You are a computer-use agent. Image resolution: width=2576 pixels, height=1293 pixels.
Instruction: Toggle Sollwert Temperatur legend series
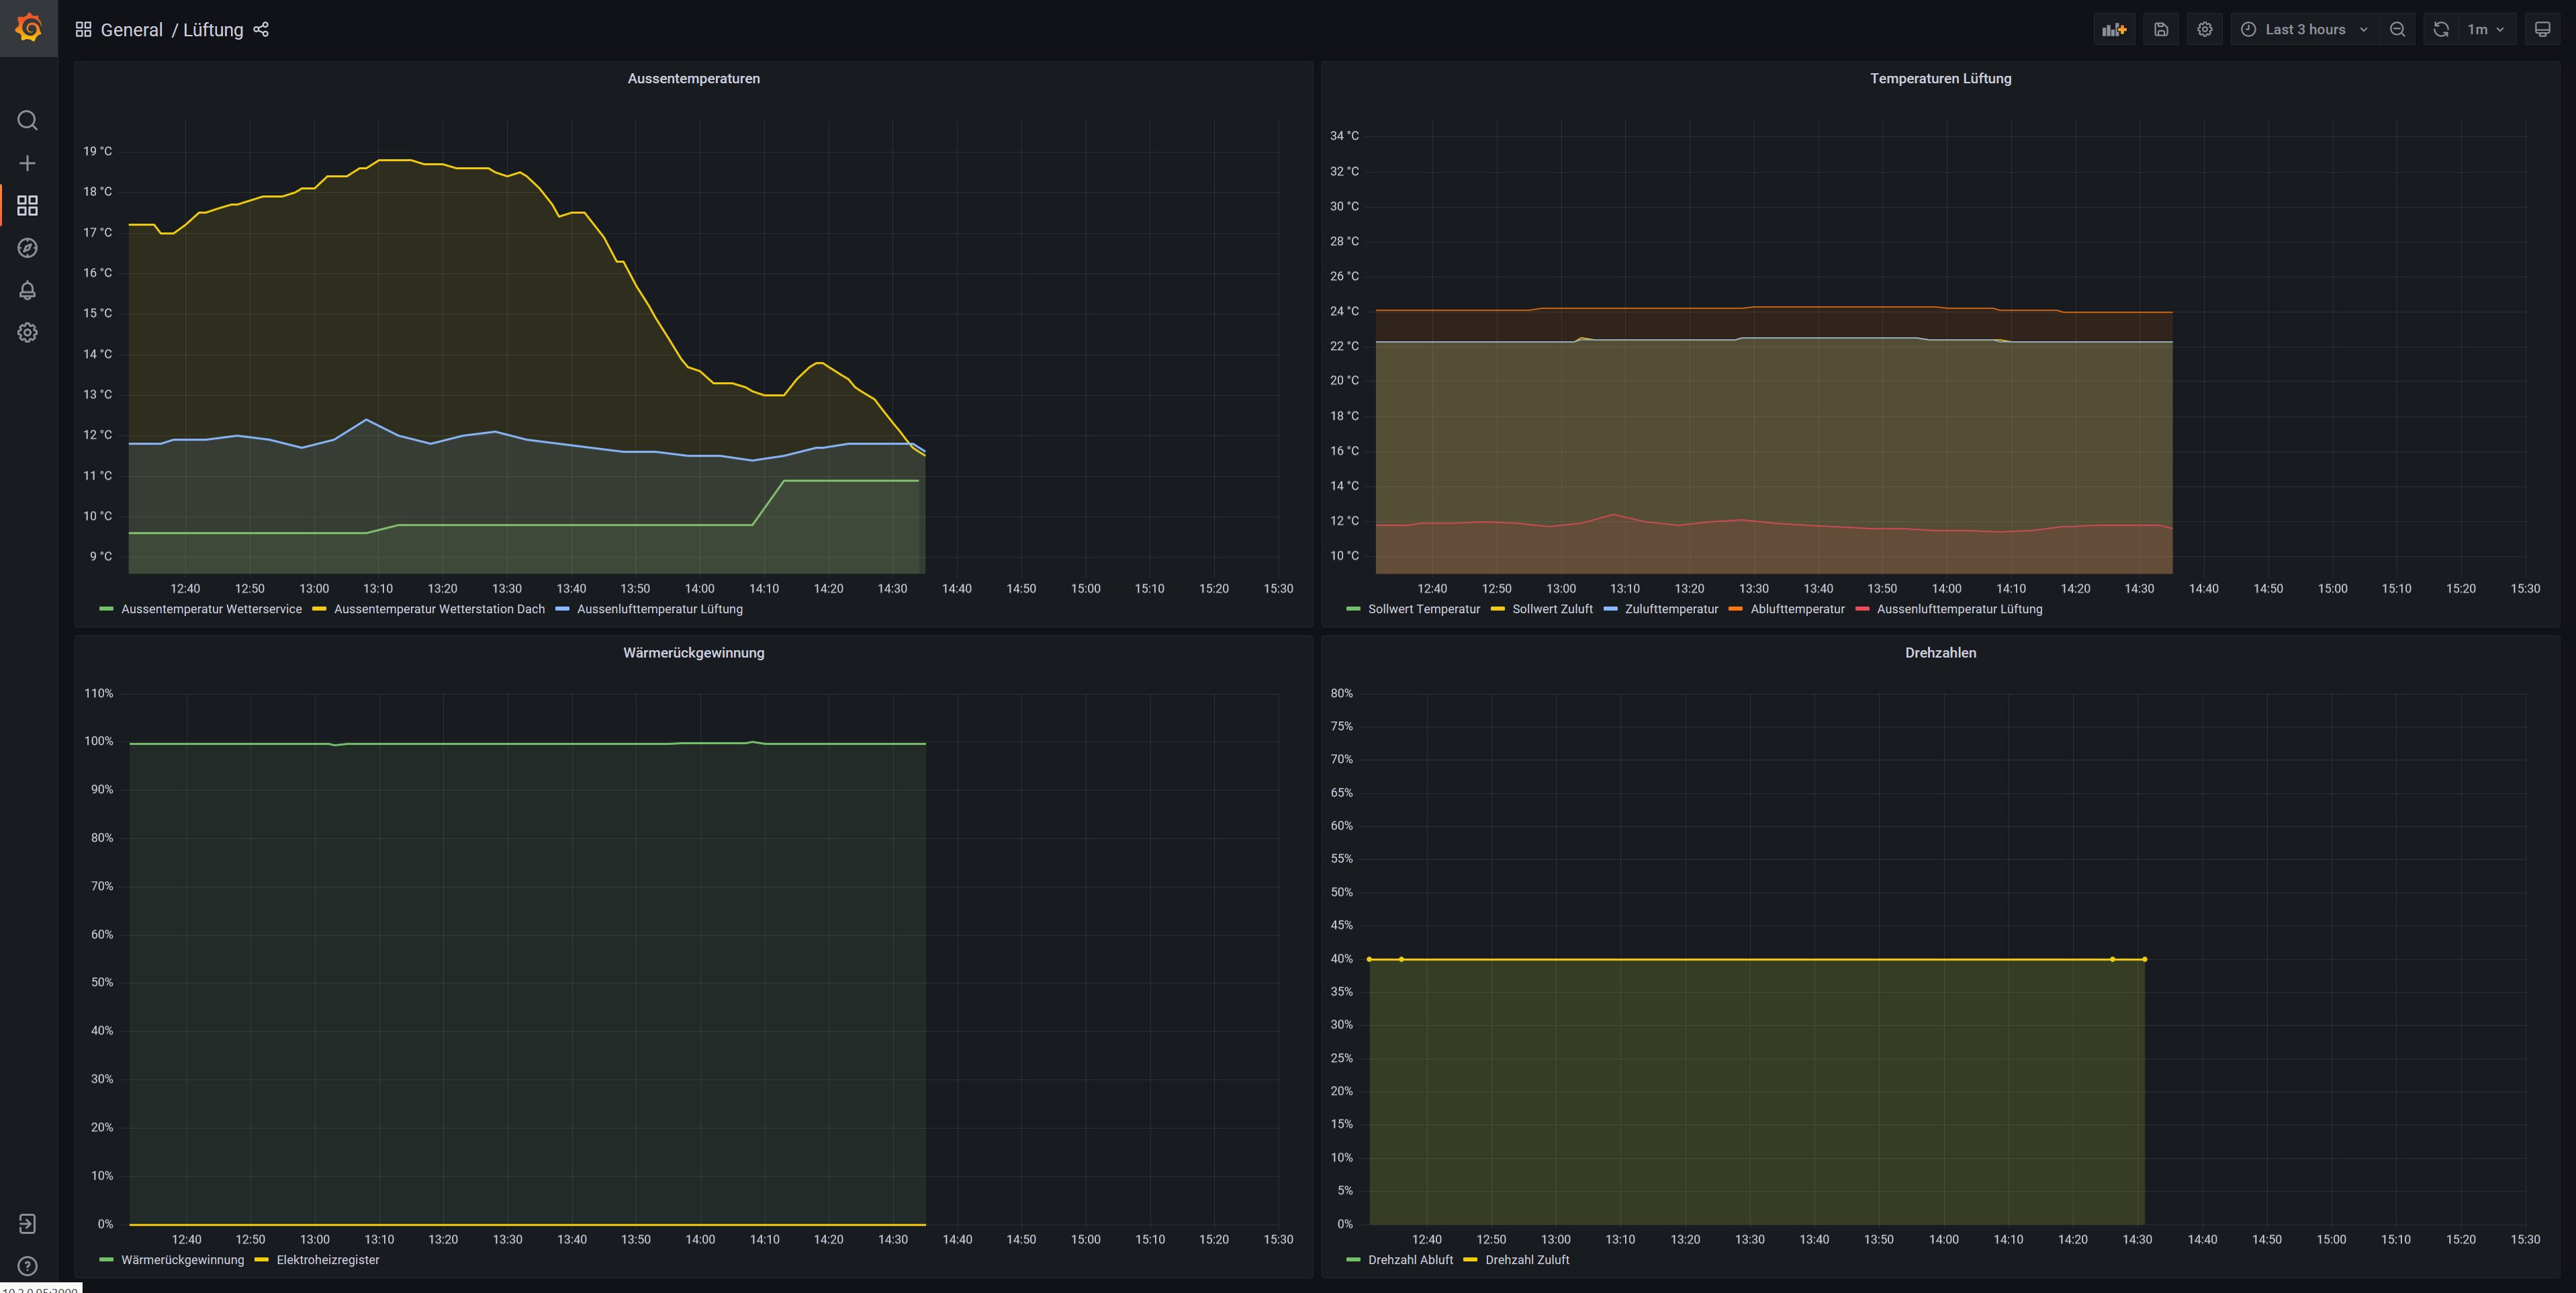tap(1424, 609)
